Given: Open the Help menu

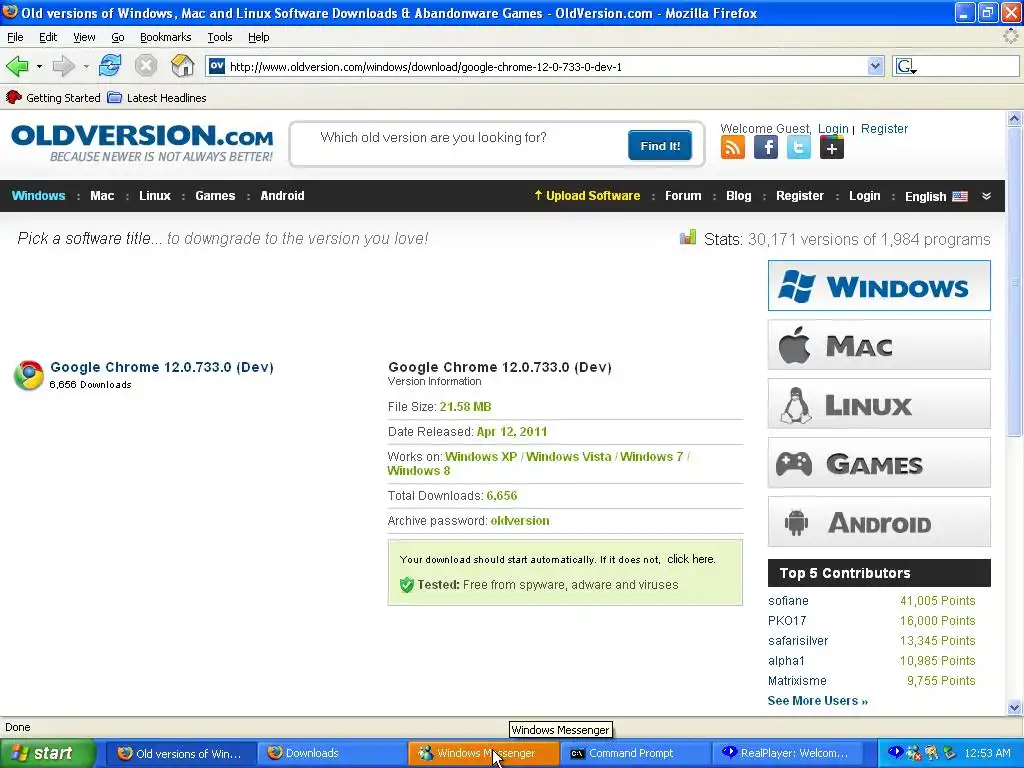Looking at the screenshot, I should tap(259, 37).
